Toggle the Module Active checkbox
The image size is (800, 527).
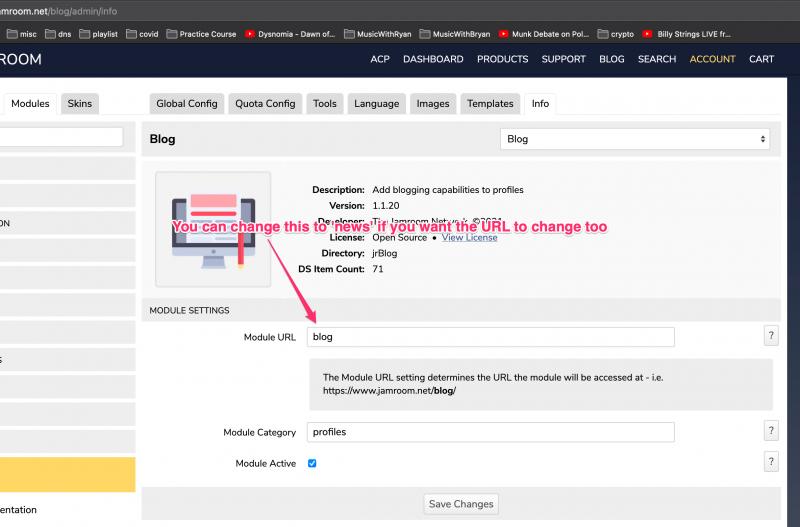(312, 464)
